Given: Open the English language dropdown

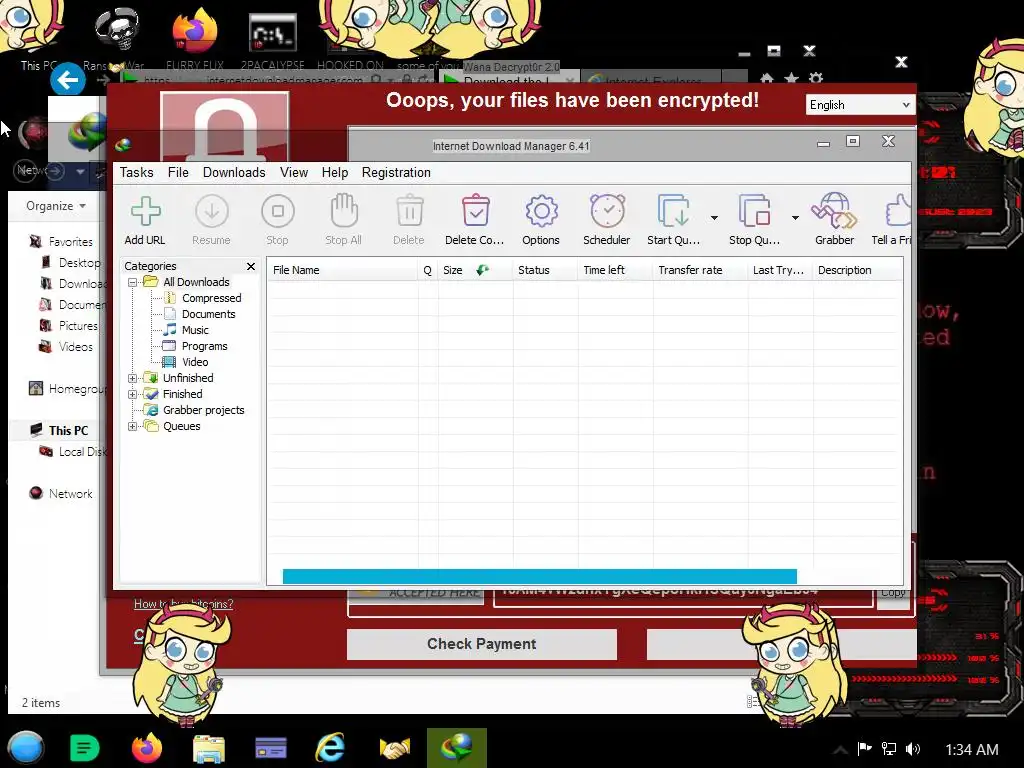Looking at the screenshot, I should pos(859,105).
